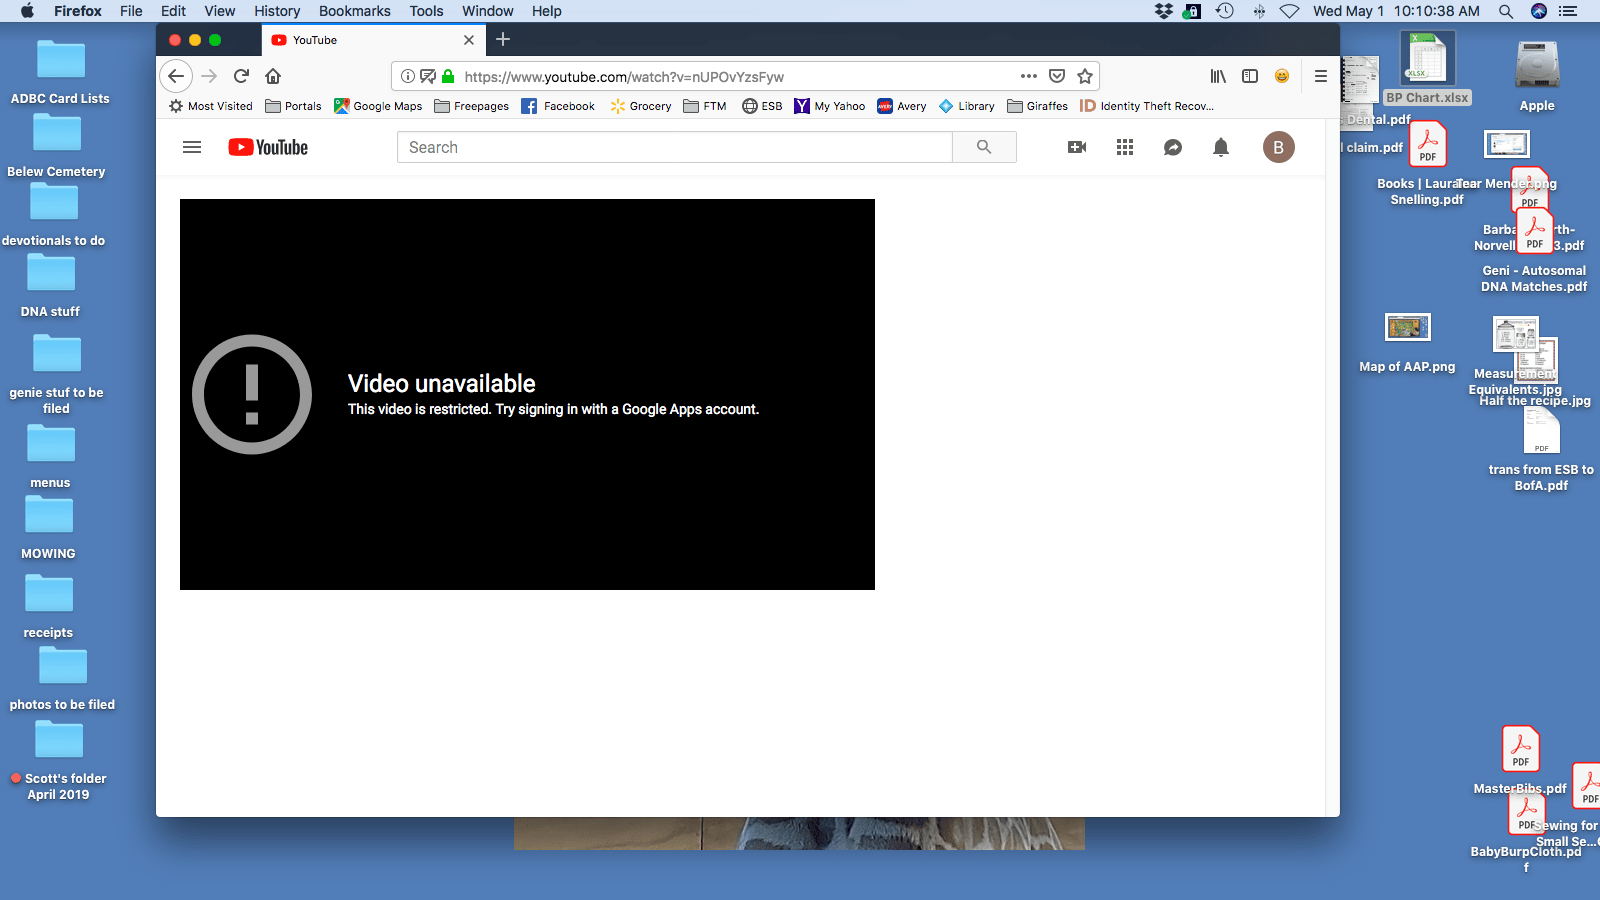Image resolution: width=1600 pixels, height=900 pixels.
Task: Bookmark this page with the star icon
Action: pyautogui.click(x=1085, y=76)
